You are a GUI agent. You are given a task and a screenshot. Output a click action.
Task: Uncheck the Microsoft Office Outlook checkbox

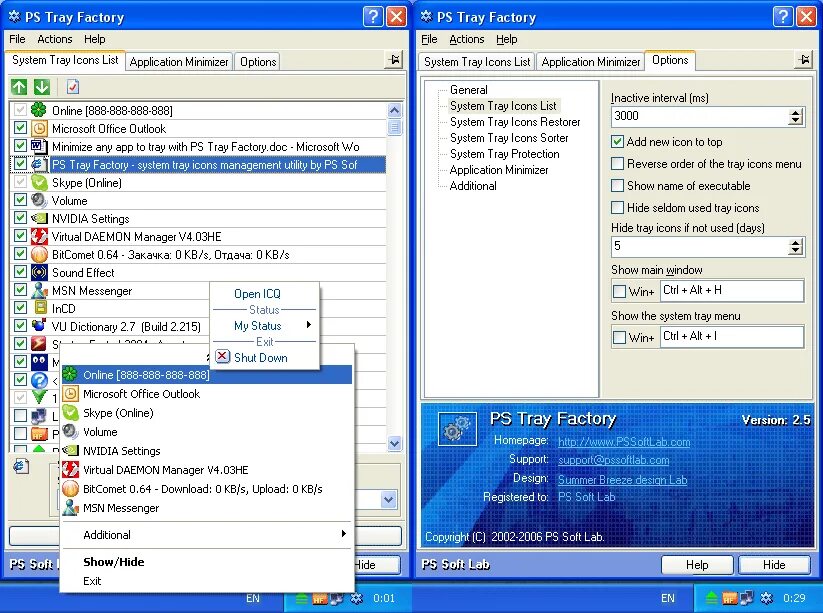[x=20, y=128]
